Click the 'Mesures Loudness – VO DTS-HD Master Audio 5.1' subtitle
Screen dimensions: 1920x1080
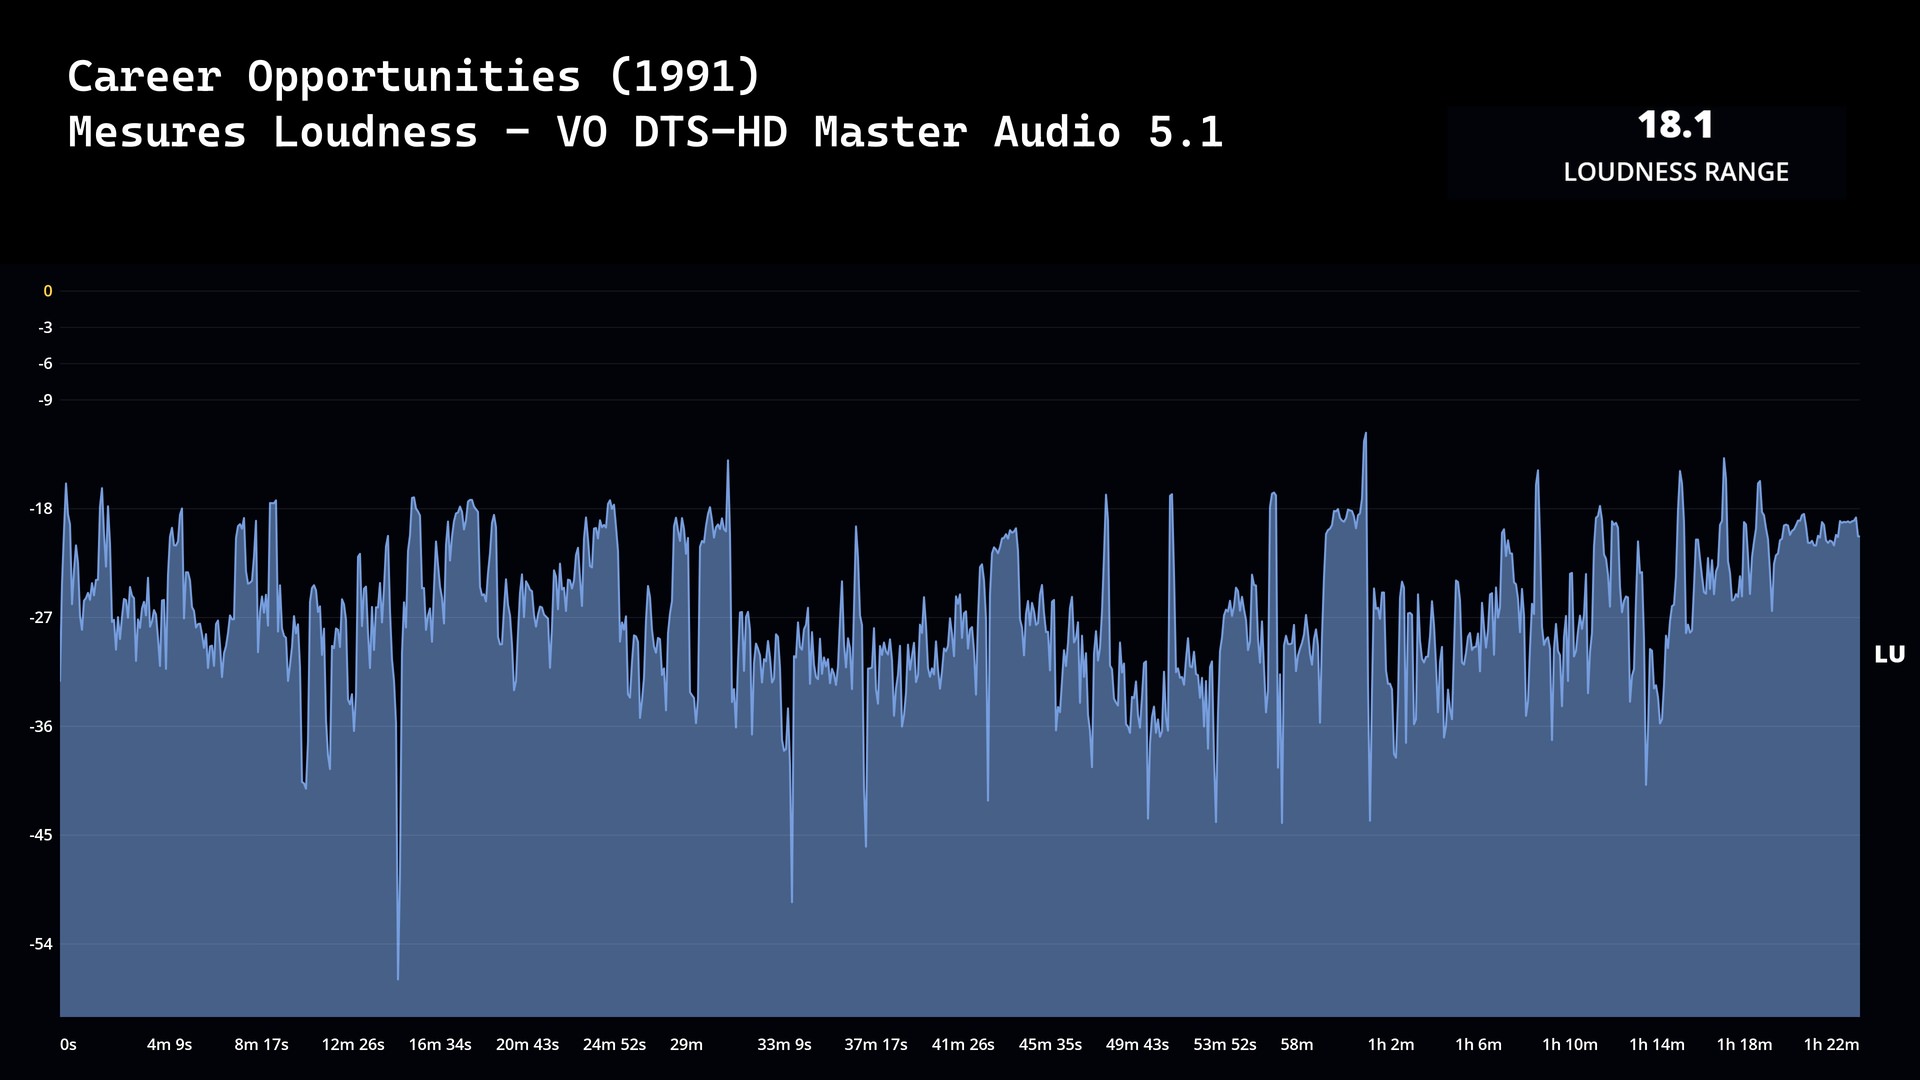[645, 132]
